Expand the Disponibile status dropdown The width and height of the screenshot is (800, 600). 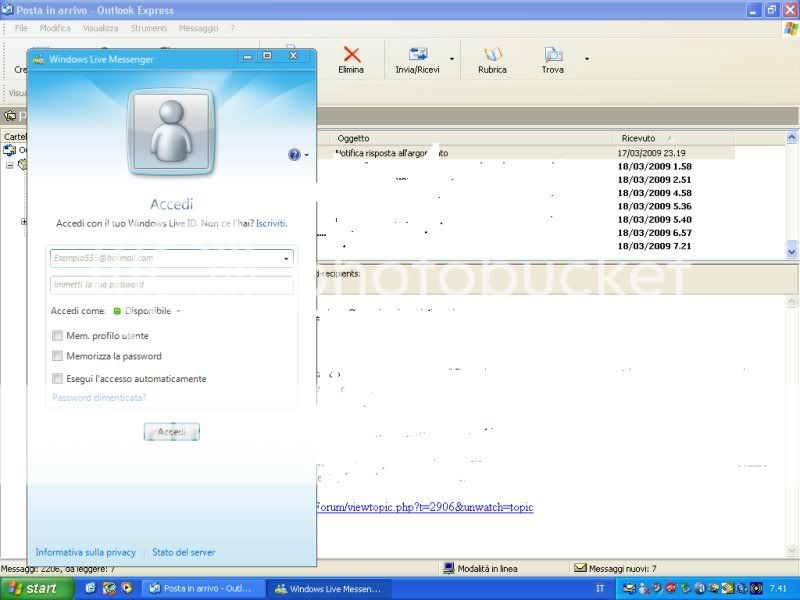point(178,311)
